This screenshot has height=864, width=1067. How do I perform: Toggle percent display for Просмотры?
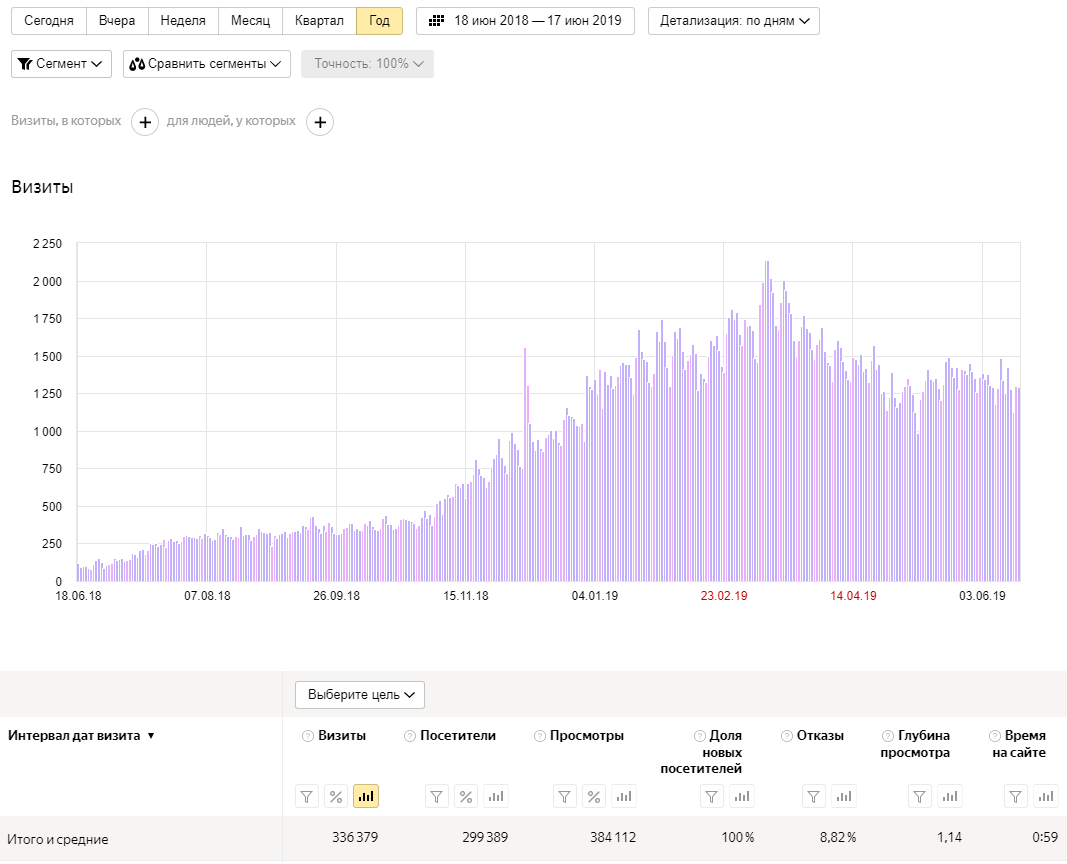point(594,797)
